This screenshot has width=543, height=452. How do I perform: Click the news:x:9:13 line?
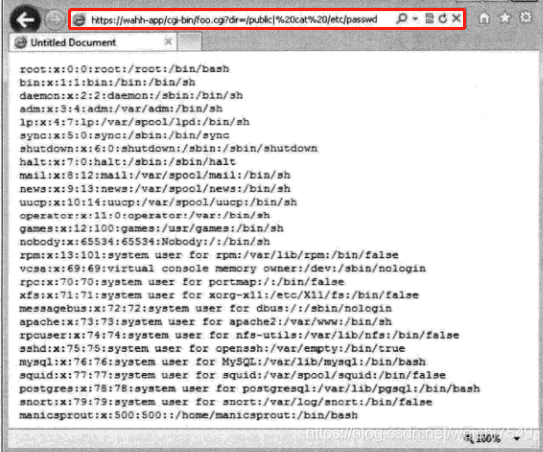tap(155, 188)
